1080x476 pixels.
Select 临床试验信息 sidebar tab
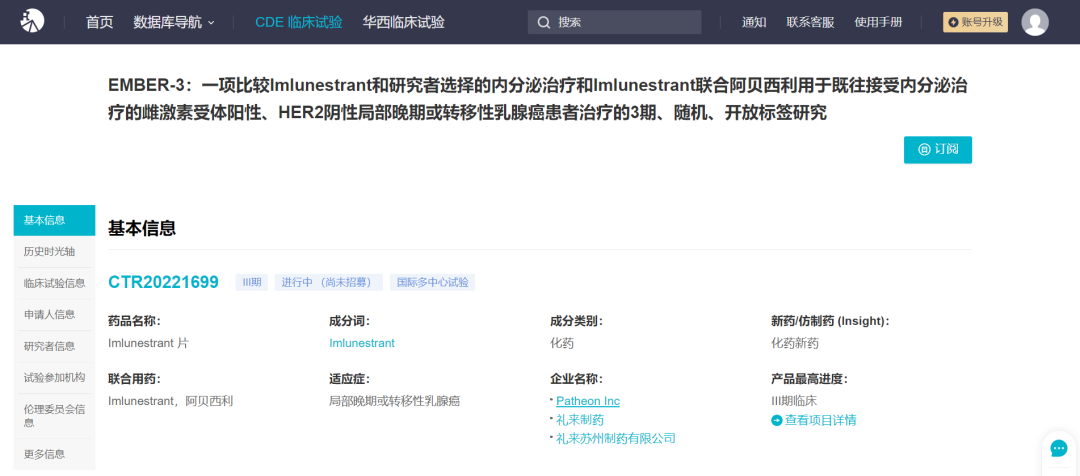click(54, 283)
